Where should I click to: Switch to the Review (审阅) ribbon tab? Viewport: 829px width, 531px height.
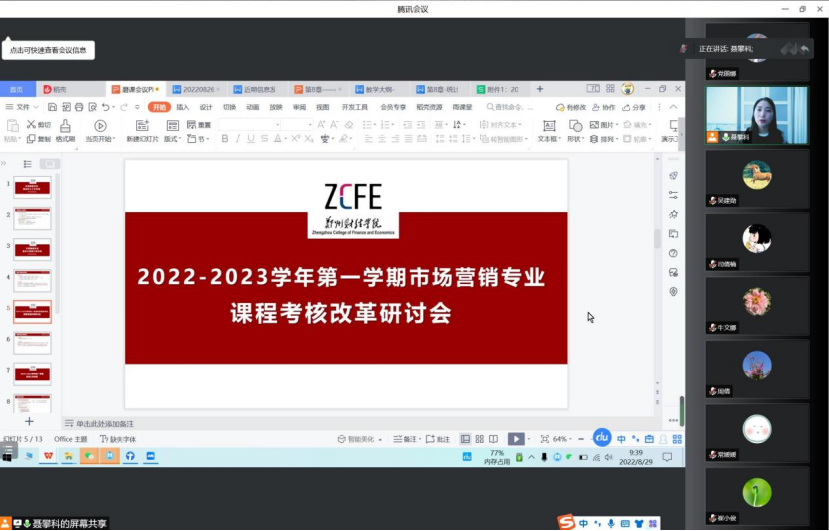pyautogui.click(x=299, y=107)
